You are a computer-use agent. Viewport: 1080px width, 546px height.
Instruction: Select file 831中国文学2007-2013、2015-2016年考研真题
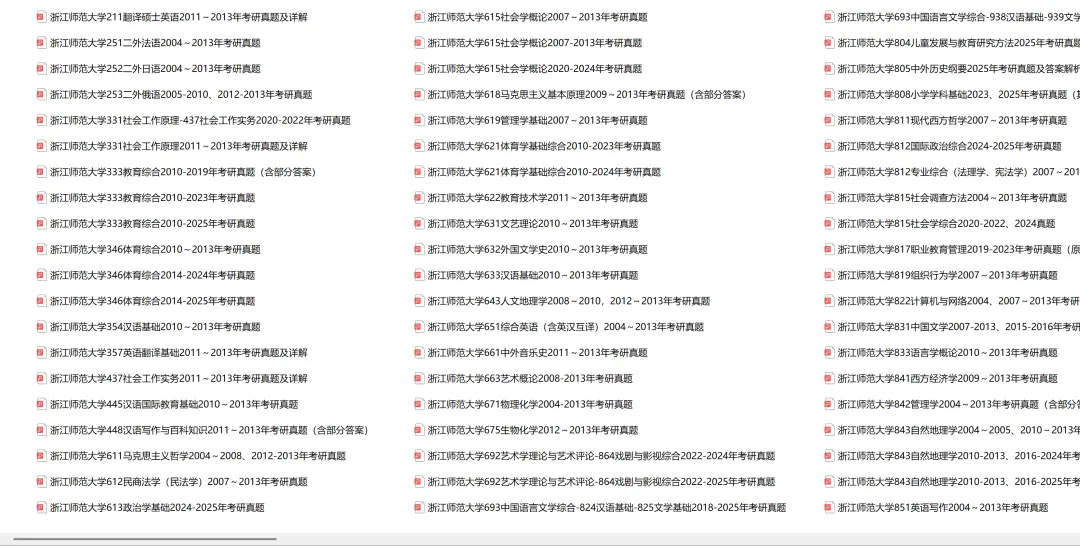(952, 326)
